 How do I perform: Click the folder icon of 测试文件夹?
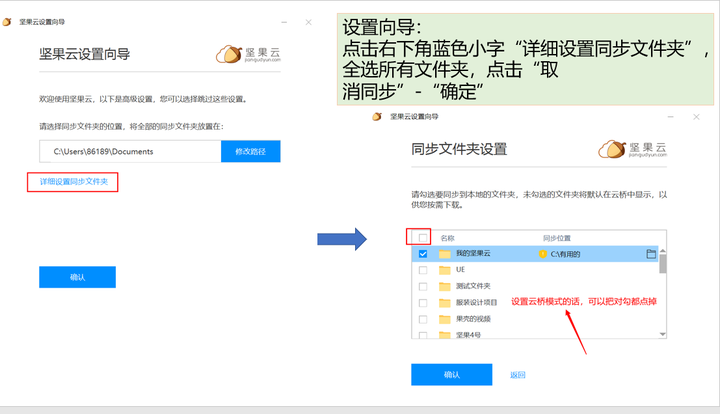(444, 286)
